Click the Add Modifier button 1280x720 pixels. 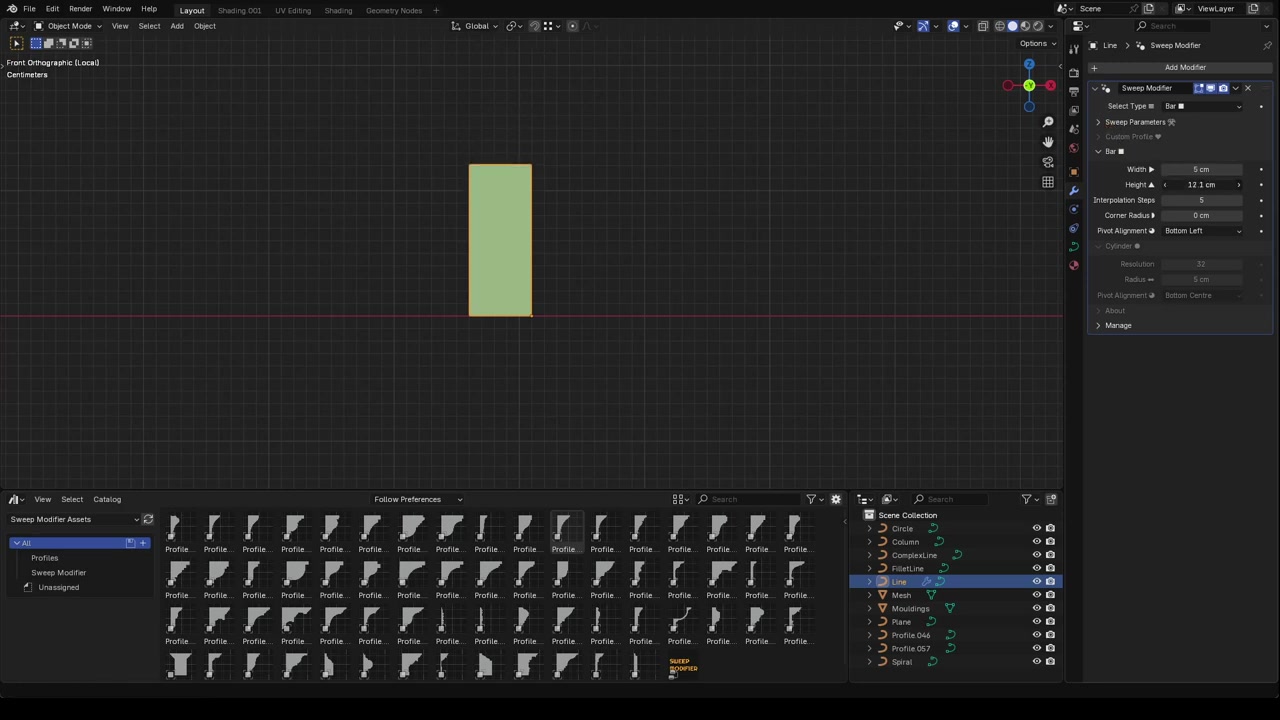1184,67
